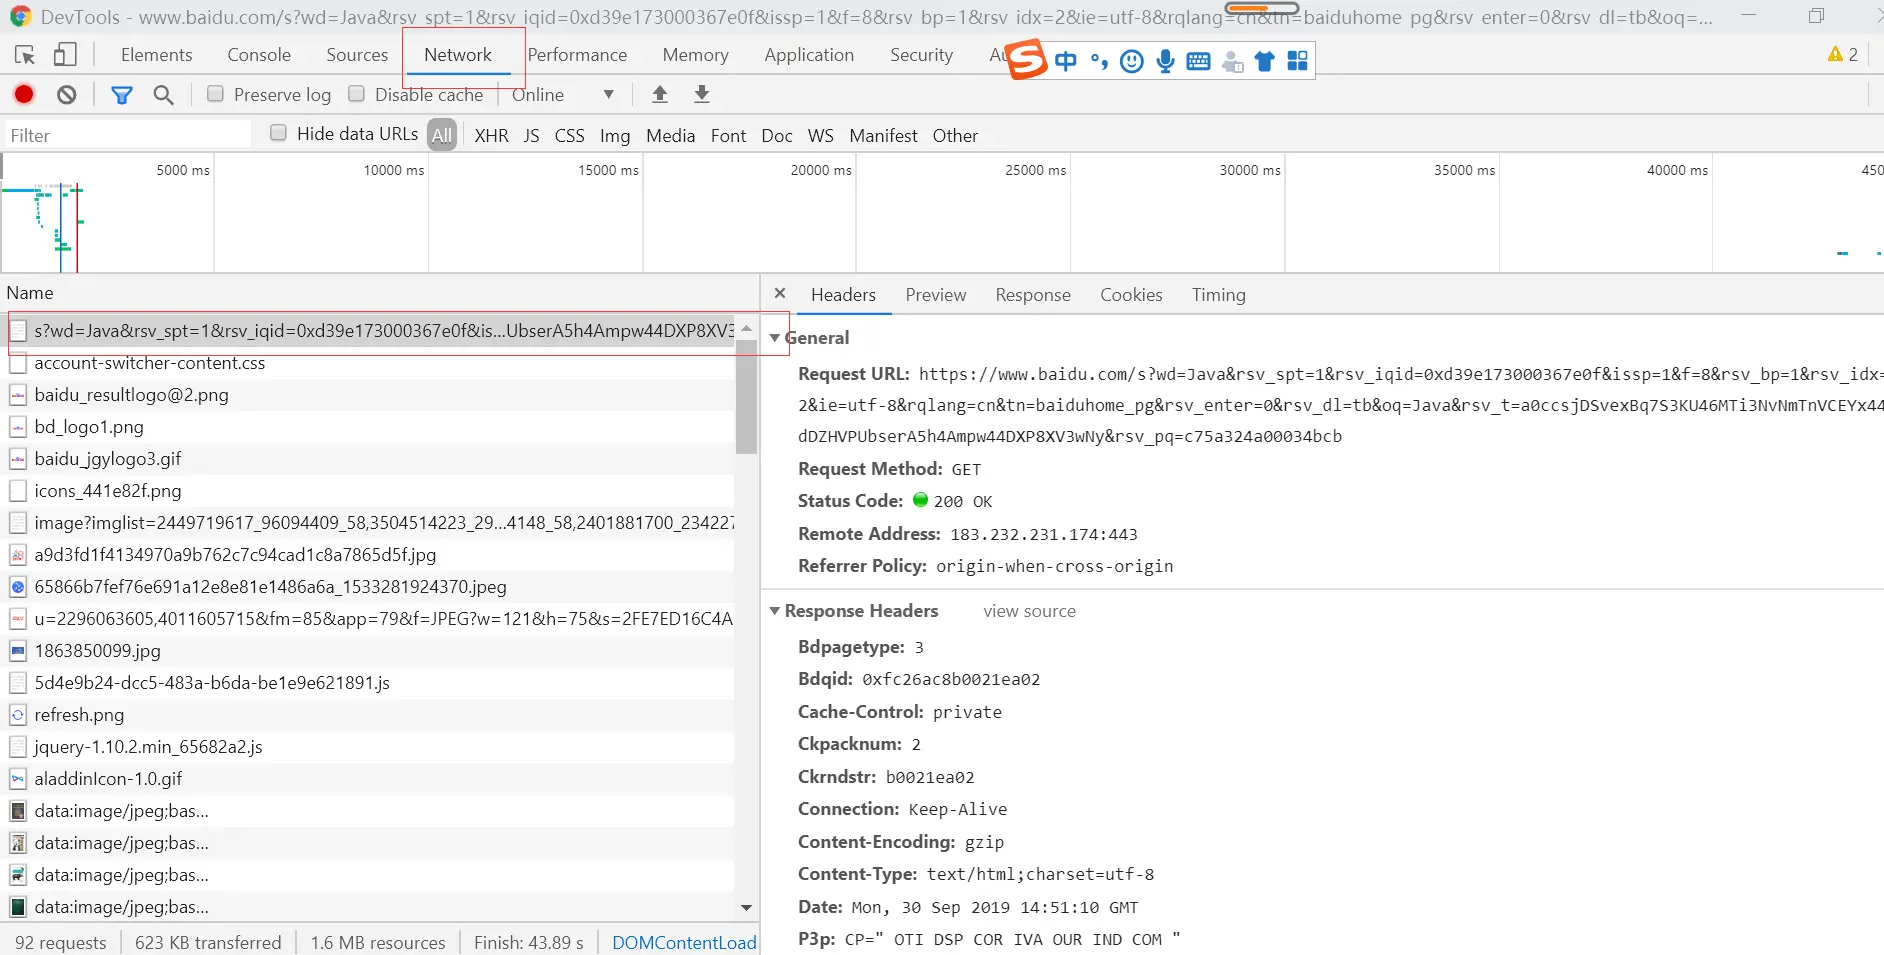This screenshot has height=955, width=1884.
Task: Check Hide data URLs option
Action: point(279,133)
